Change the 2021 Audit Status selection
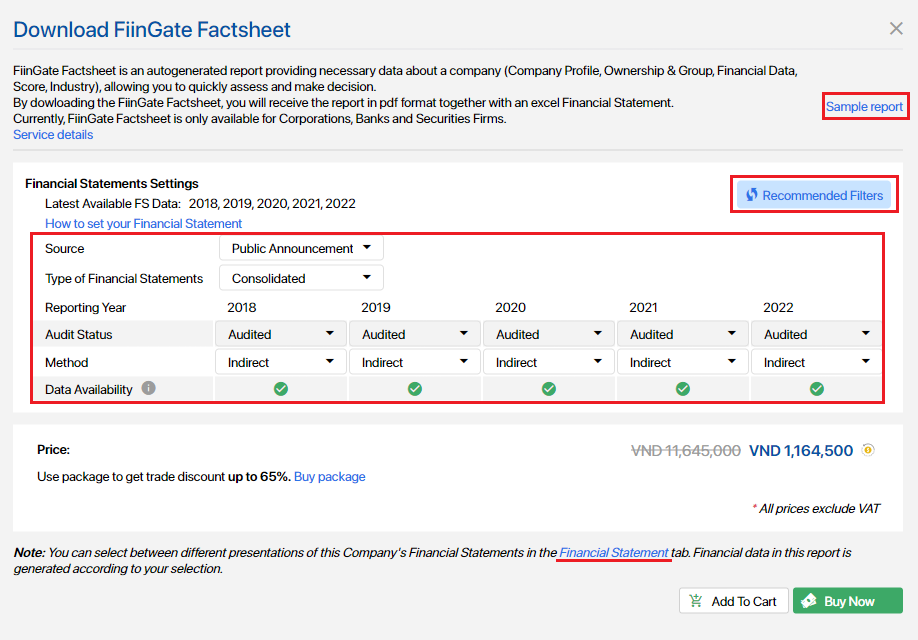Viewport: 918px width, 640px height. [x=683, y=334]
